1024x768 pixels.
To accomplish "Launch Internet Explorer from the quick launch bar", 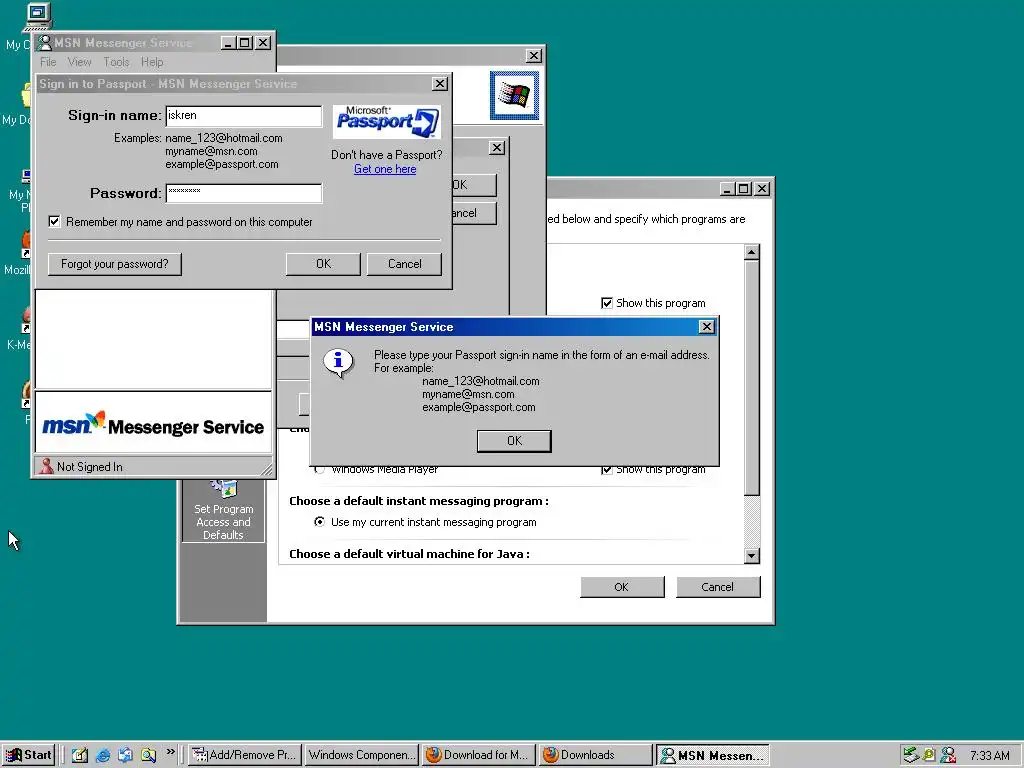I will 103,755.
